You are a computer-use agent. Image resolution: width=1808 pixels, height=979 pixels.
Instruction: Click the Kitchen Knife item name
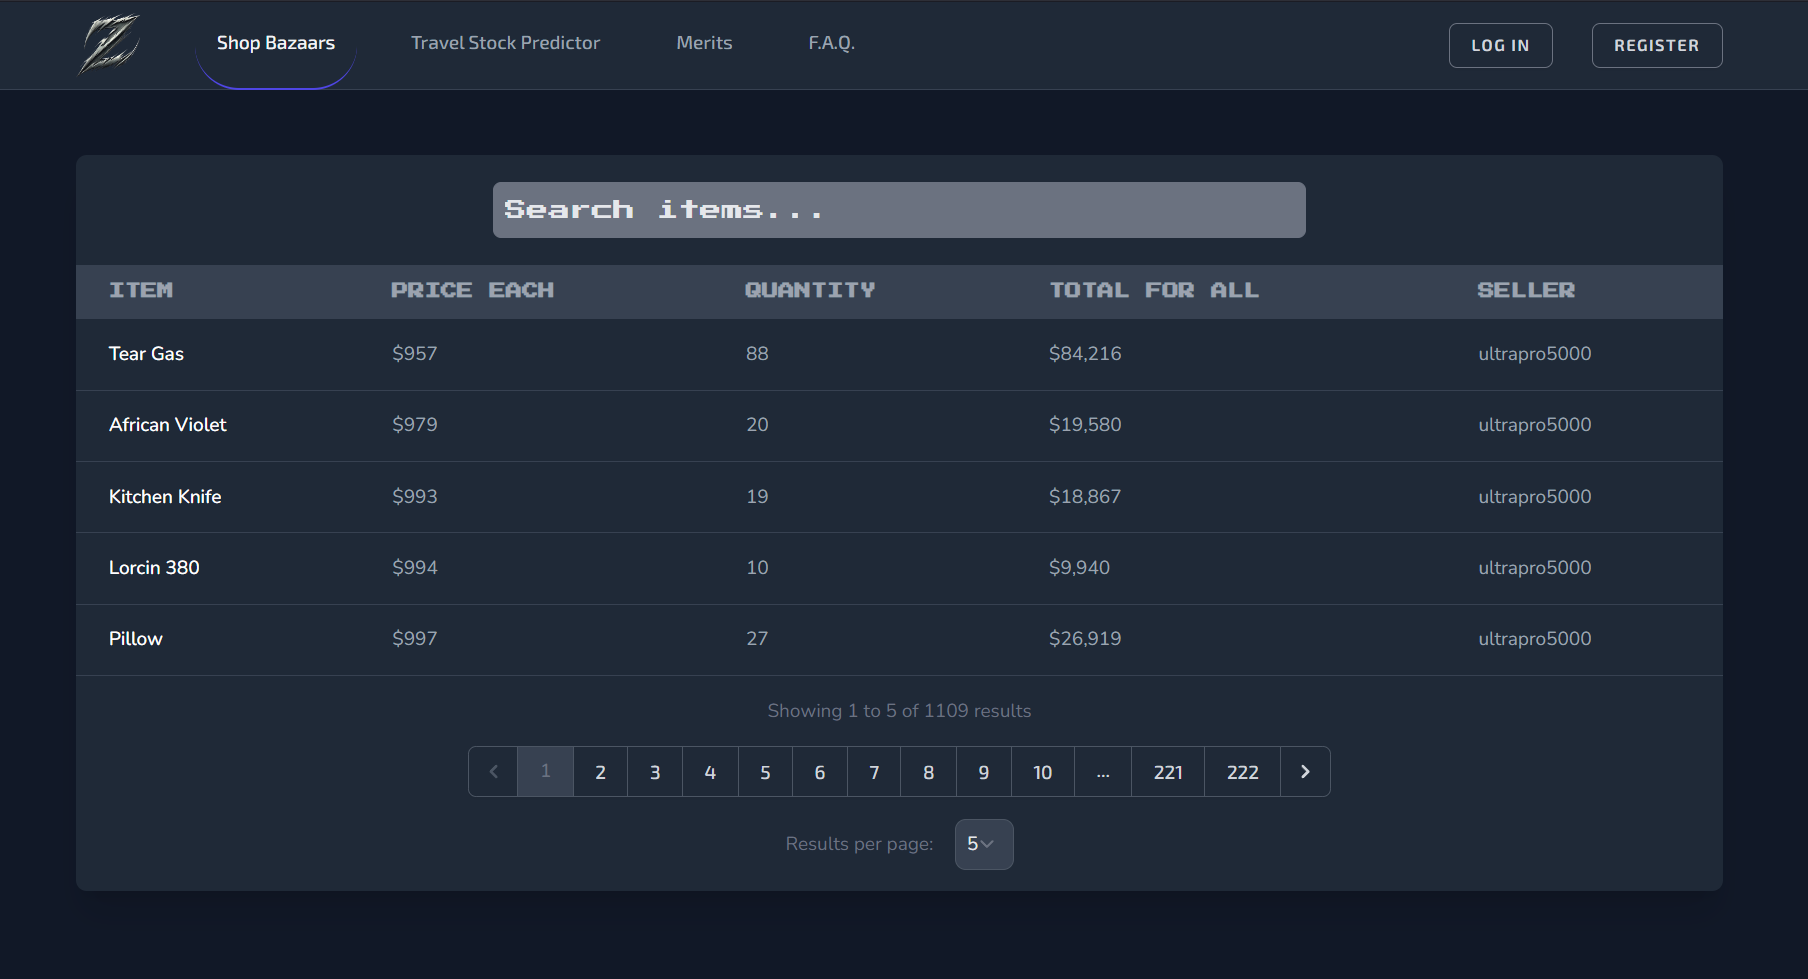[x=165, y=497]
